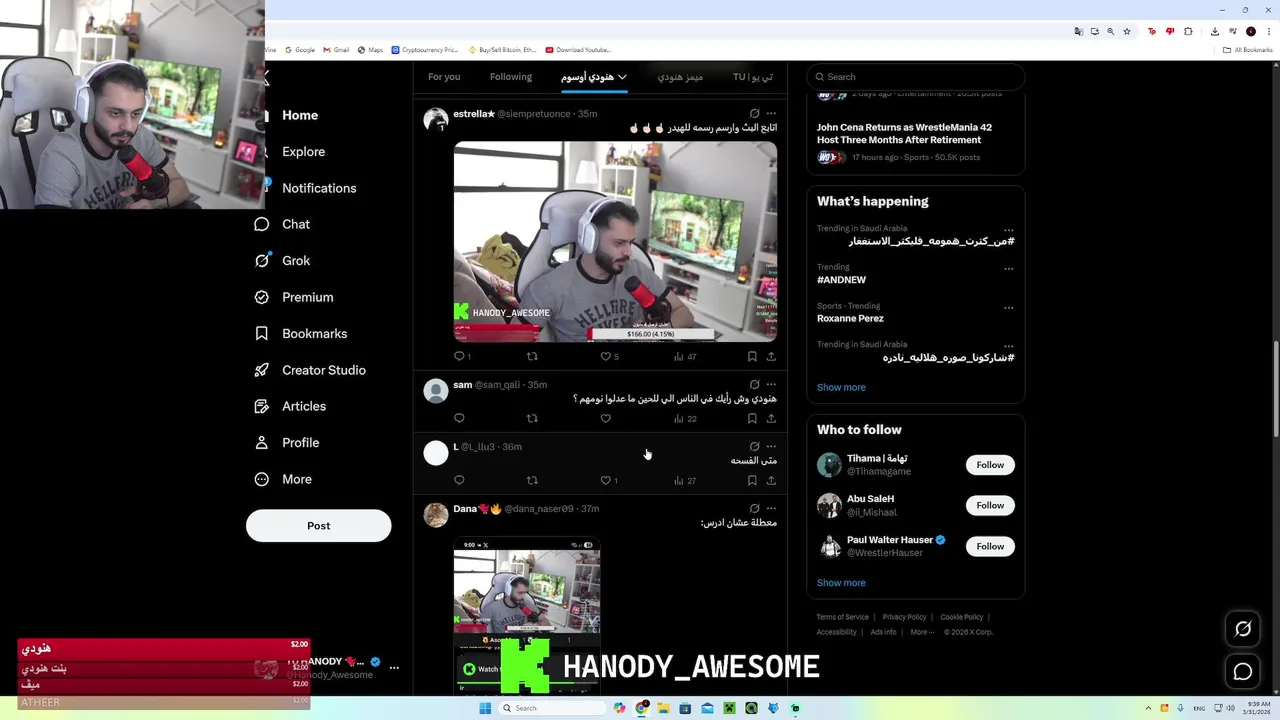Open options for #ANDNEW trend
Viewport: 1280px width, 720px height.
tap(1008, 269)
